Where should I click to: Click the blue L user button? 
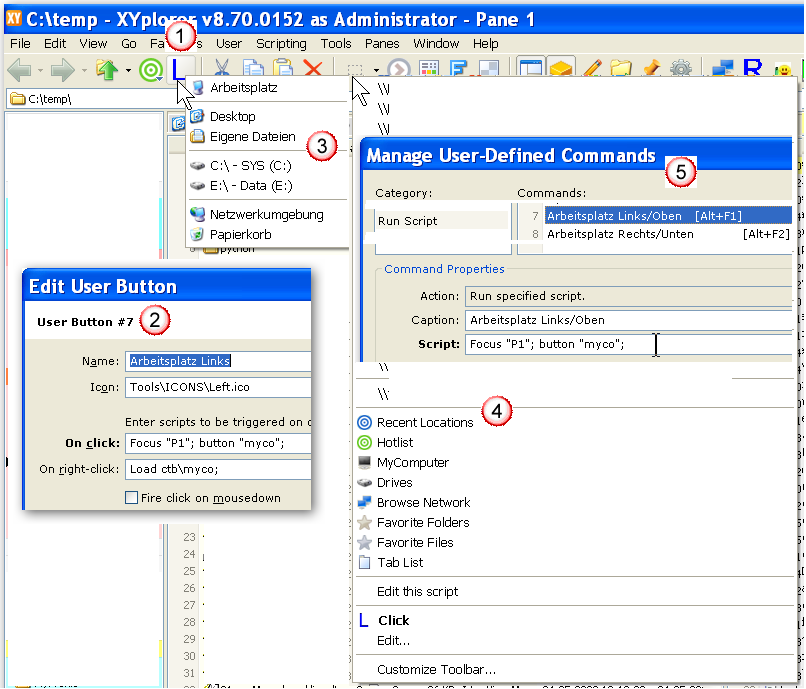click(179, 69)
